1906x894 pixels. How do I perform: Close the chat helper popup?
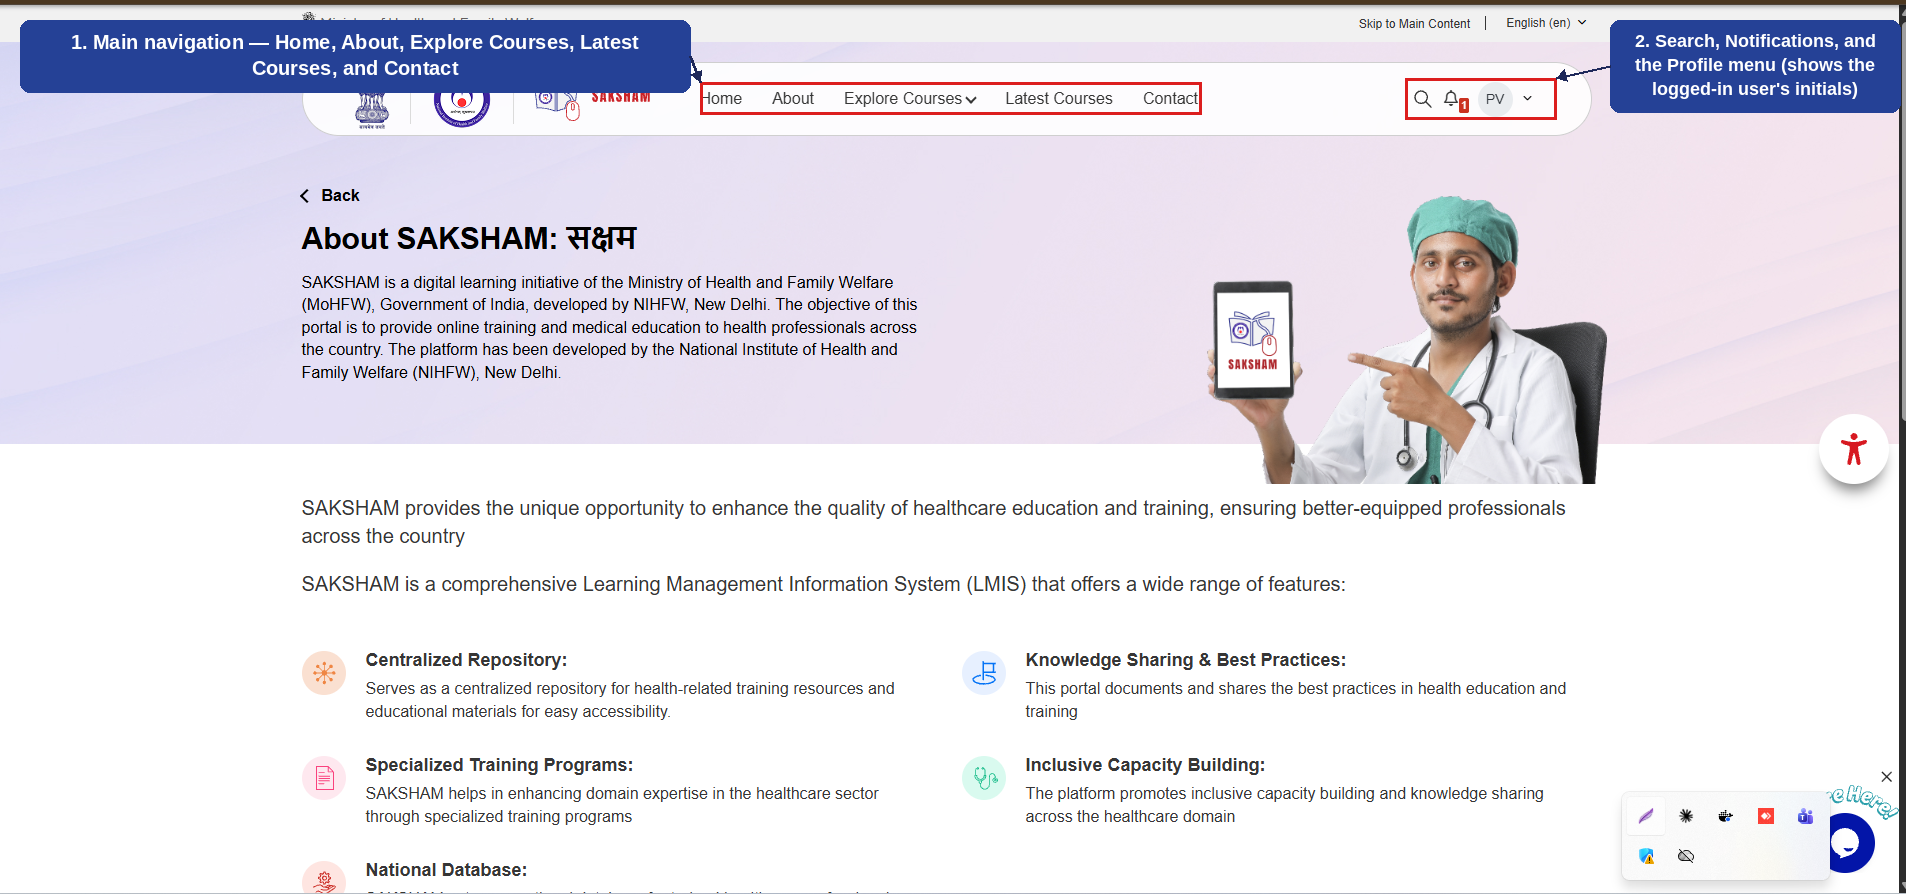(x=1886, y=777)
